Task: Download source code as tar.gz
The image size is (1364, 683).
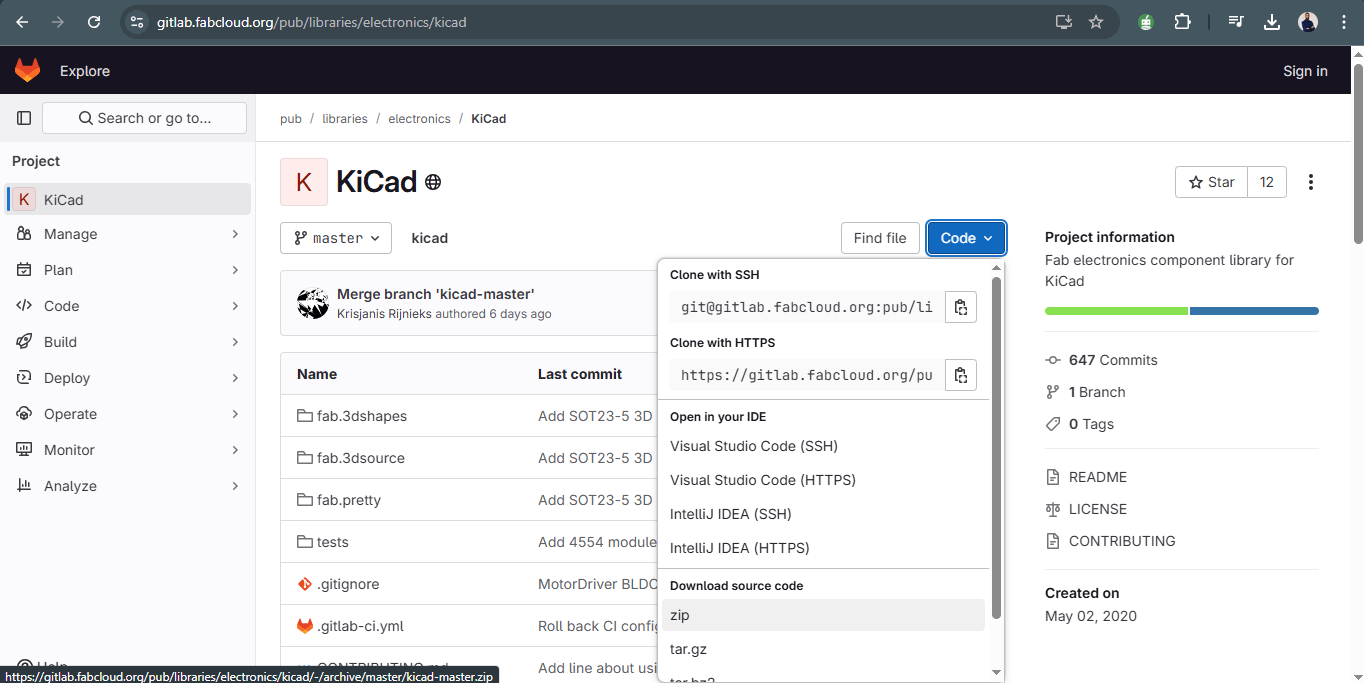Action: pos(823,649)
